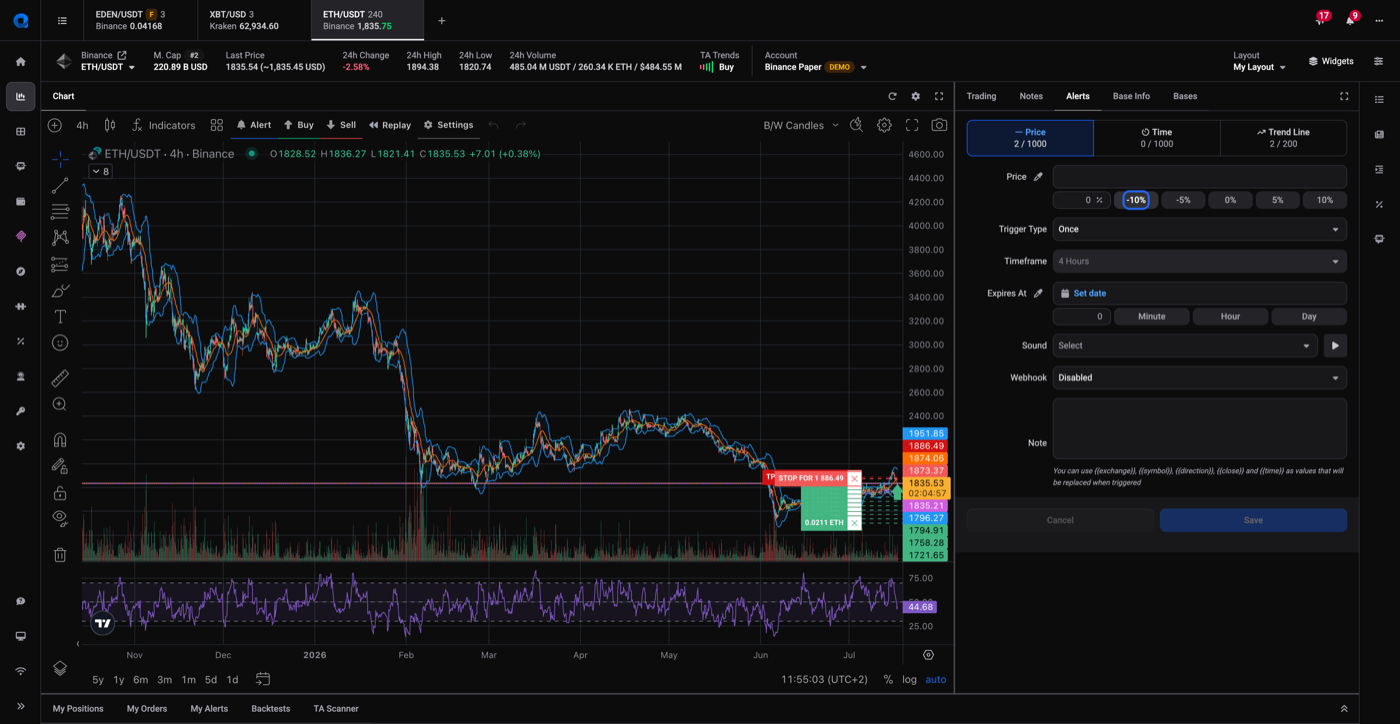Open the quick search lightning magnifier icon
The width and height of the screenshot is (1400, 724).
point(857,125)
